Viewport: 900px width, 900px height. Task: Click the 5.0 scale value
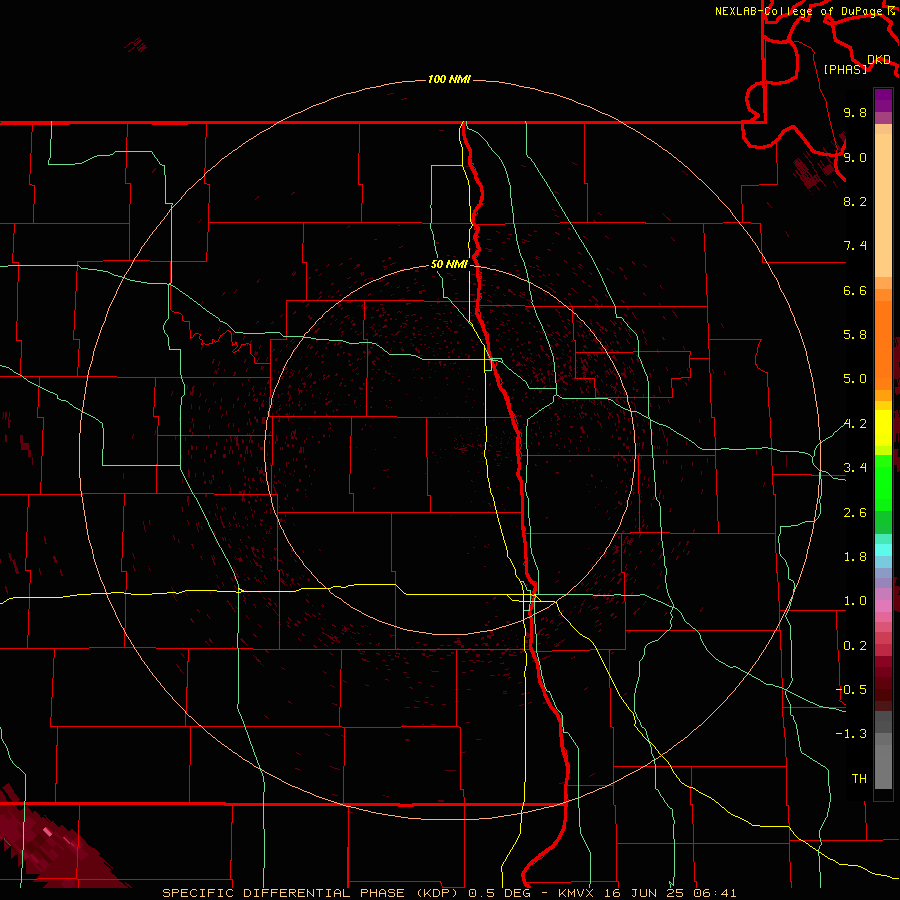tap(855, 379)
